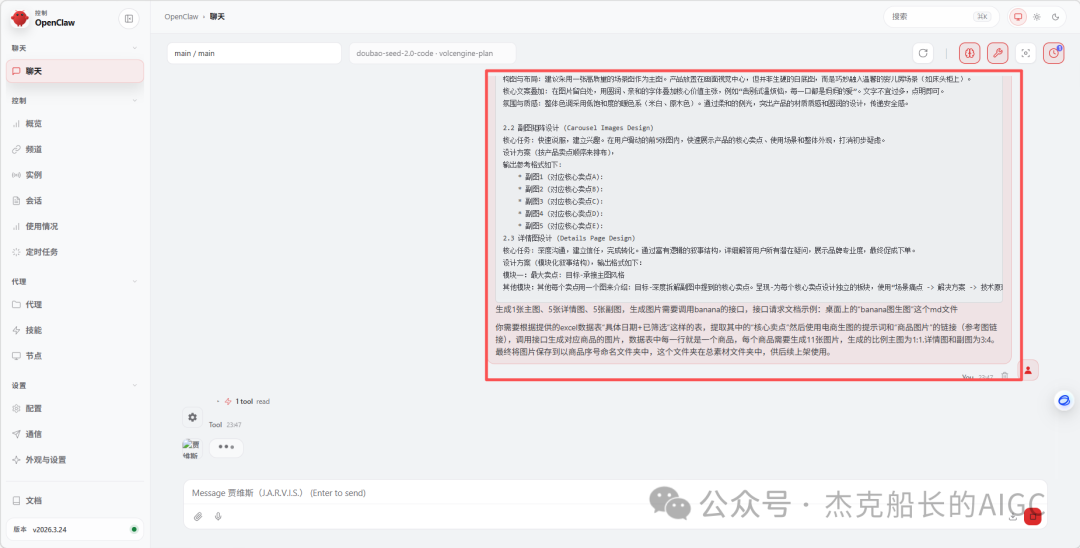Viewport: 1080px width, 548px height.
Task: Focus the 搜索 search box
Action: point(941,17)
